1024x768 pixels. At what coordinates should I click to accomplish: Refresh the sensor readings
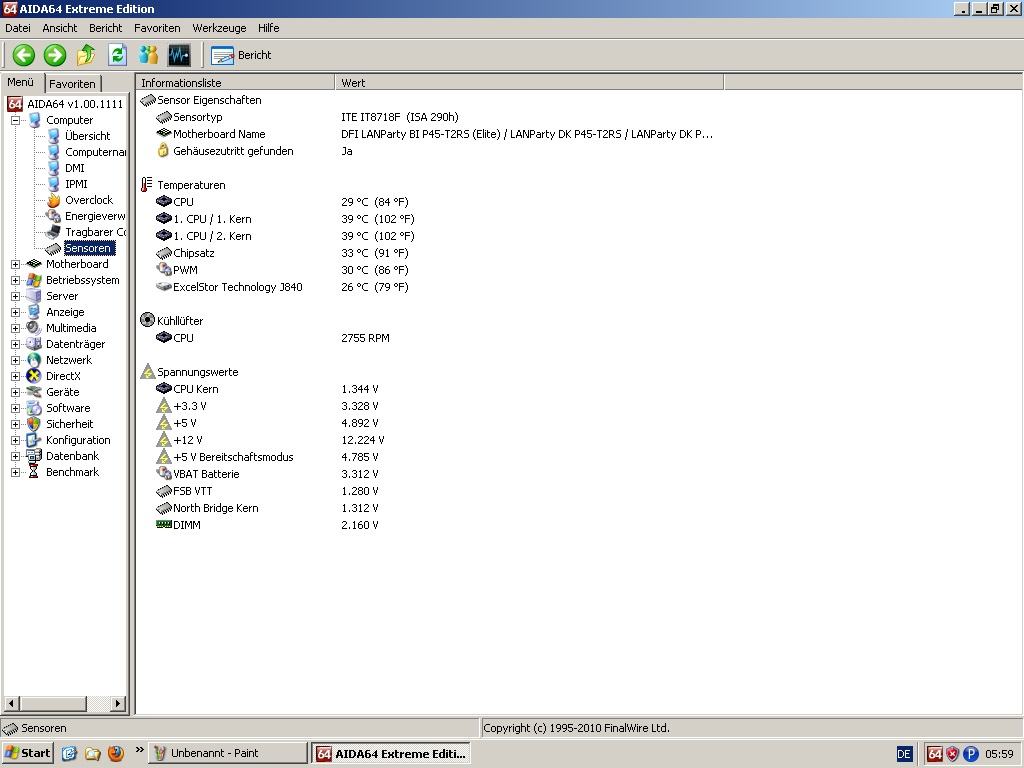pyautogui.click(x=117, y=55)
